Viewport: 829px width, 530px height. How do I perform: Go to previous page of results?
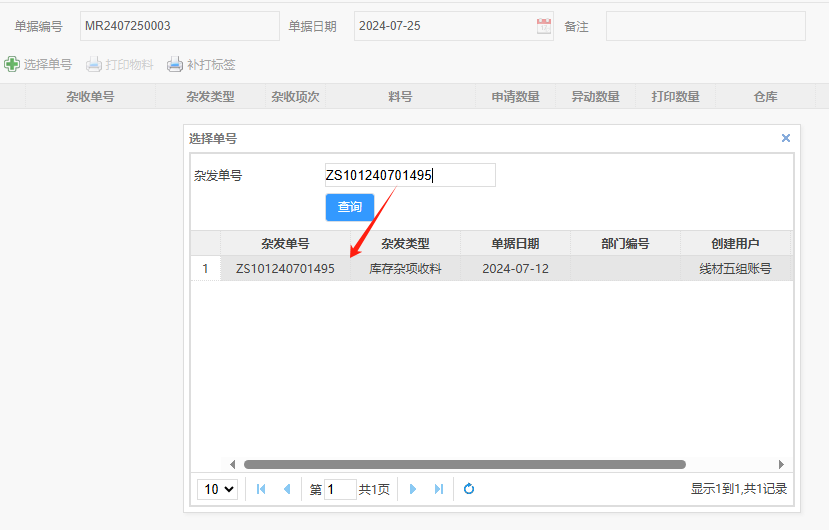[287, 489]
